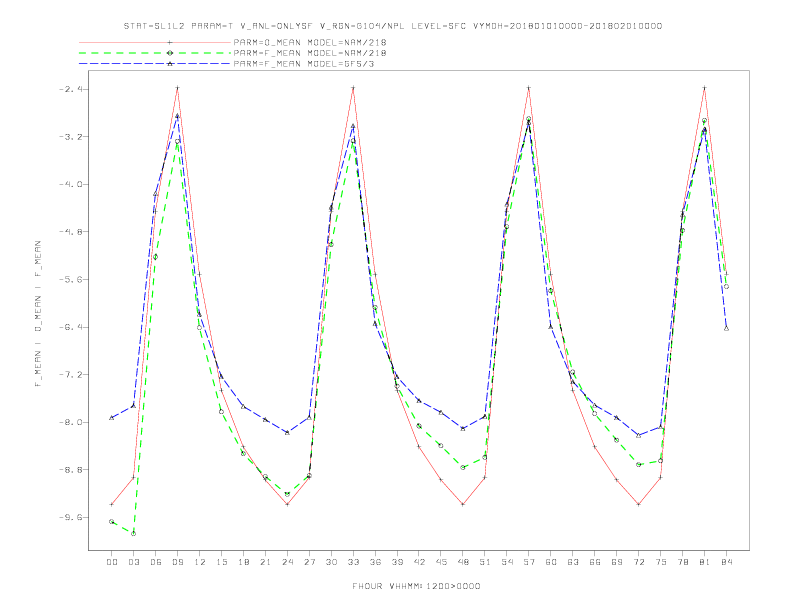Click x-axis tick label 48

pos(463,562)
